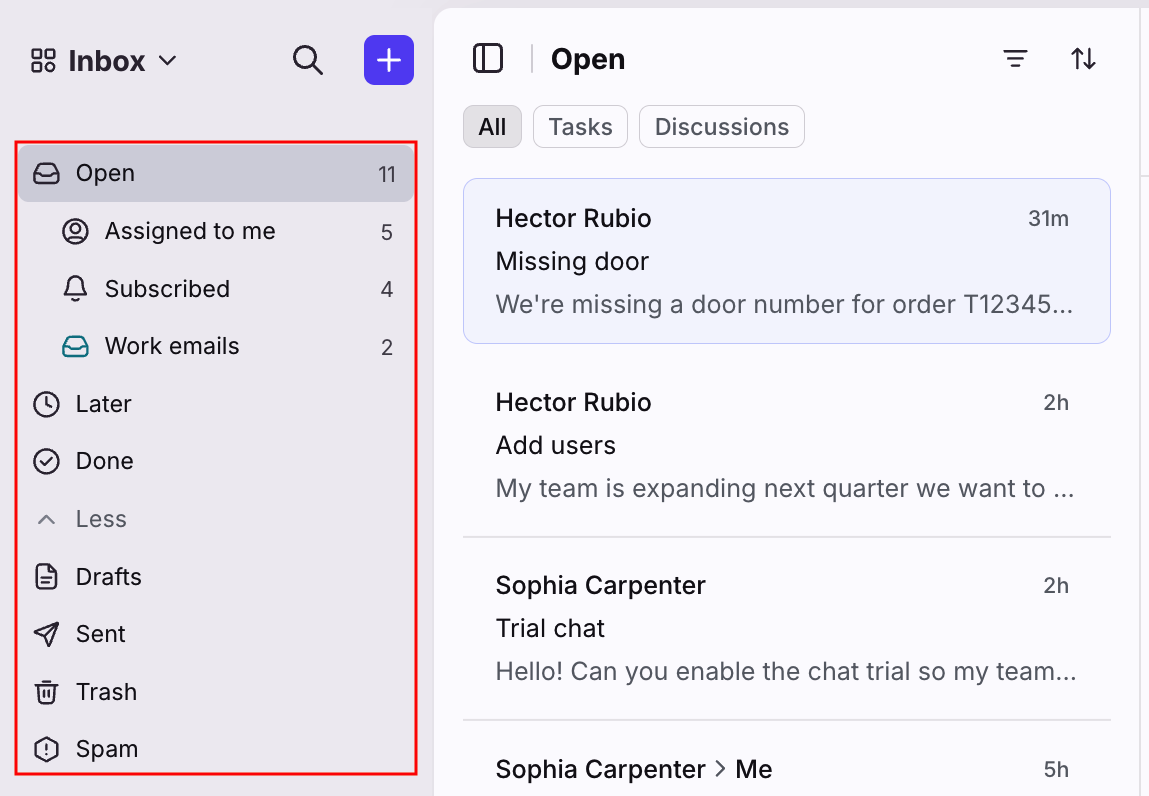
Task: Click the Open count 11
Action: click(387, 174)
